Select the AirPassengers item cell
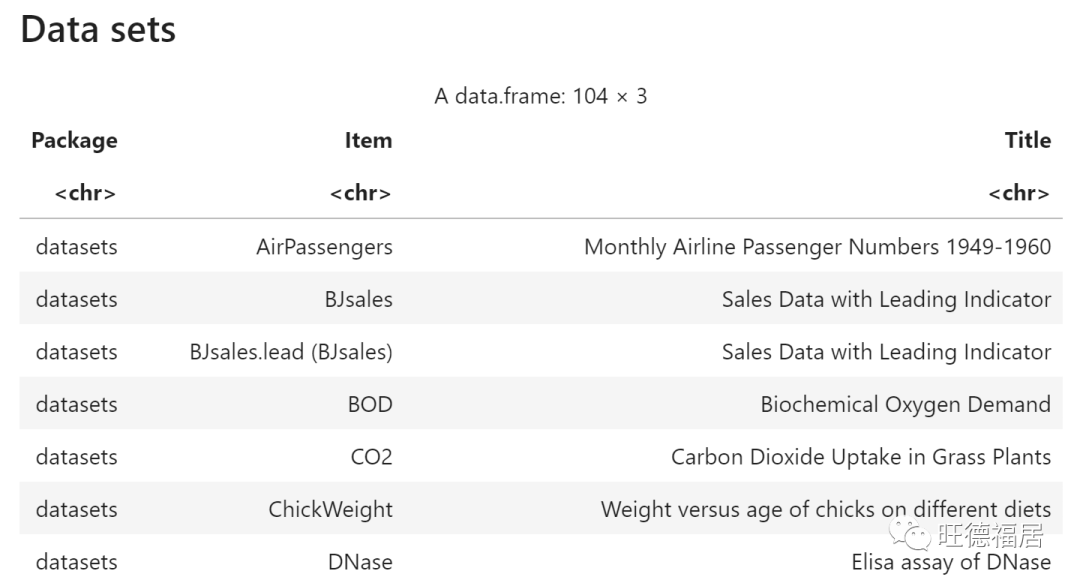The image size is (1080, 583). point(324,247)
